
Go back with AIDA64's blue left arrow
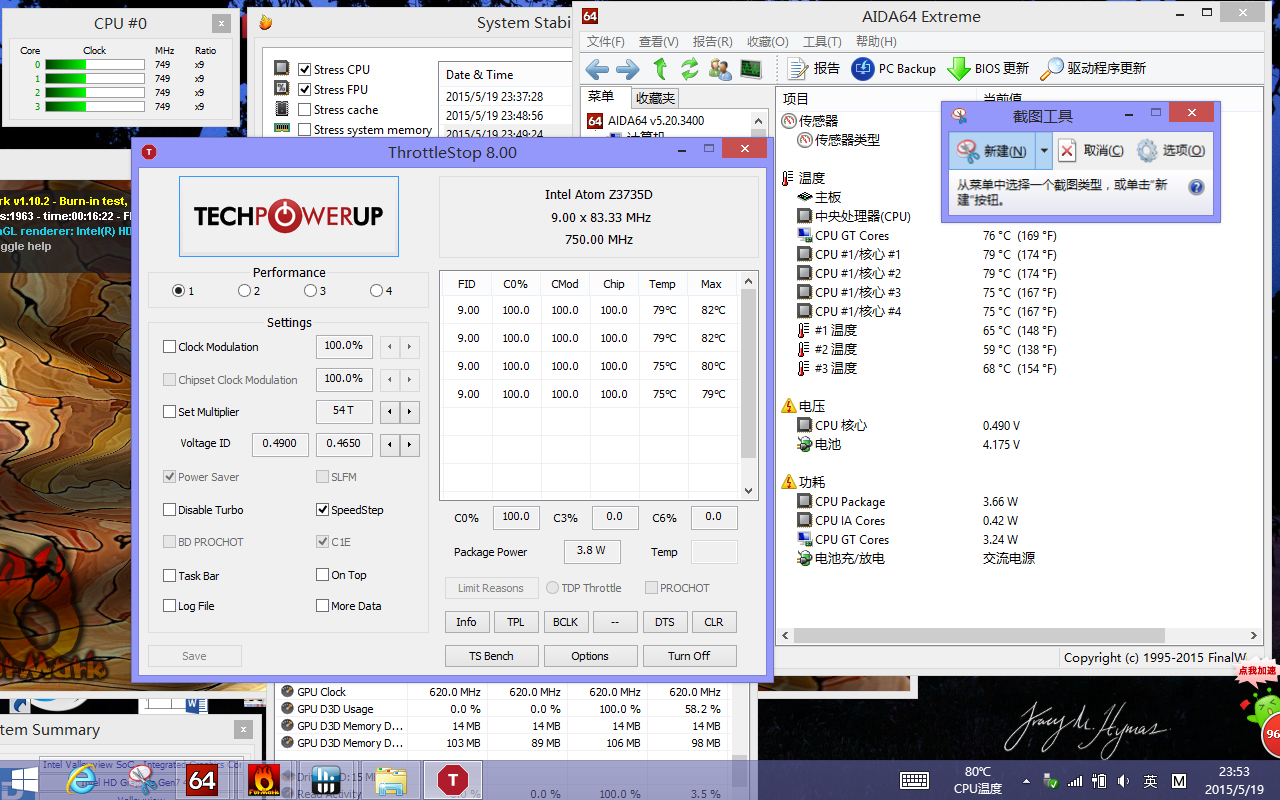tap(597, 69)
